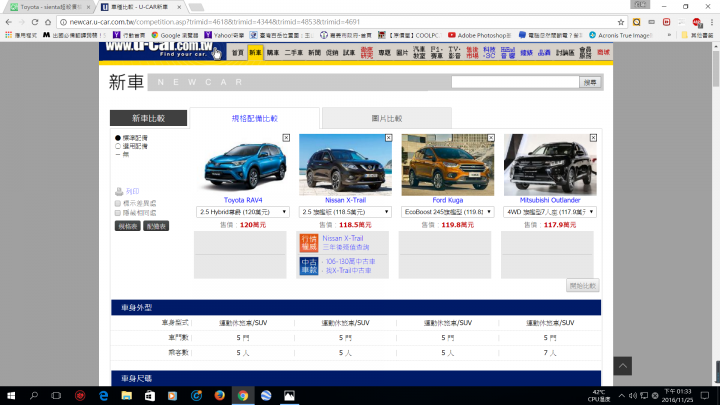Click the printer icon beside 列印

[x=119, y=191]
